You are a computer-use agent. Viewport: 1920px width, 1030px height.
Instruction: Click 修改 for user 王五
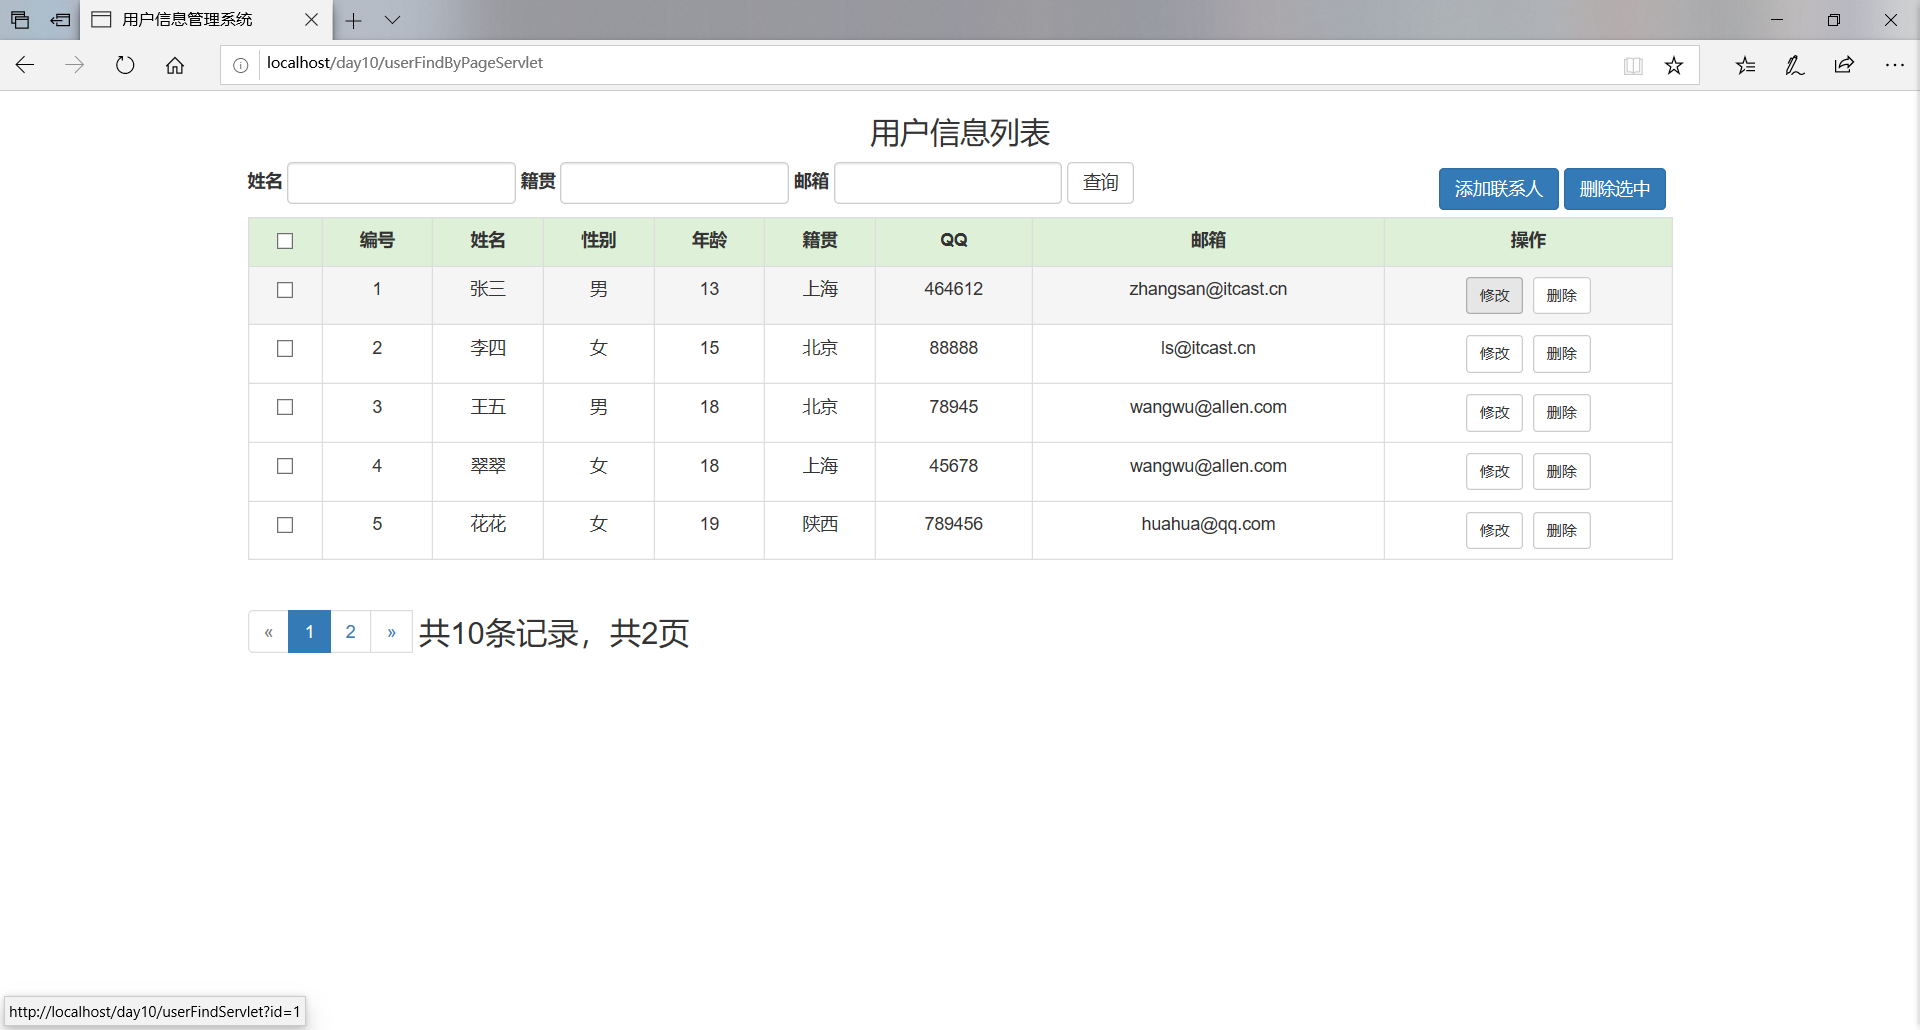tap(1494, 413)
